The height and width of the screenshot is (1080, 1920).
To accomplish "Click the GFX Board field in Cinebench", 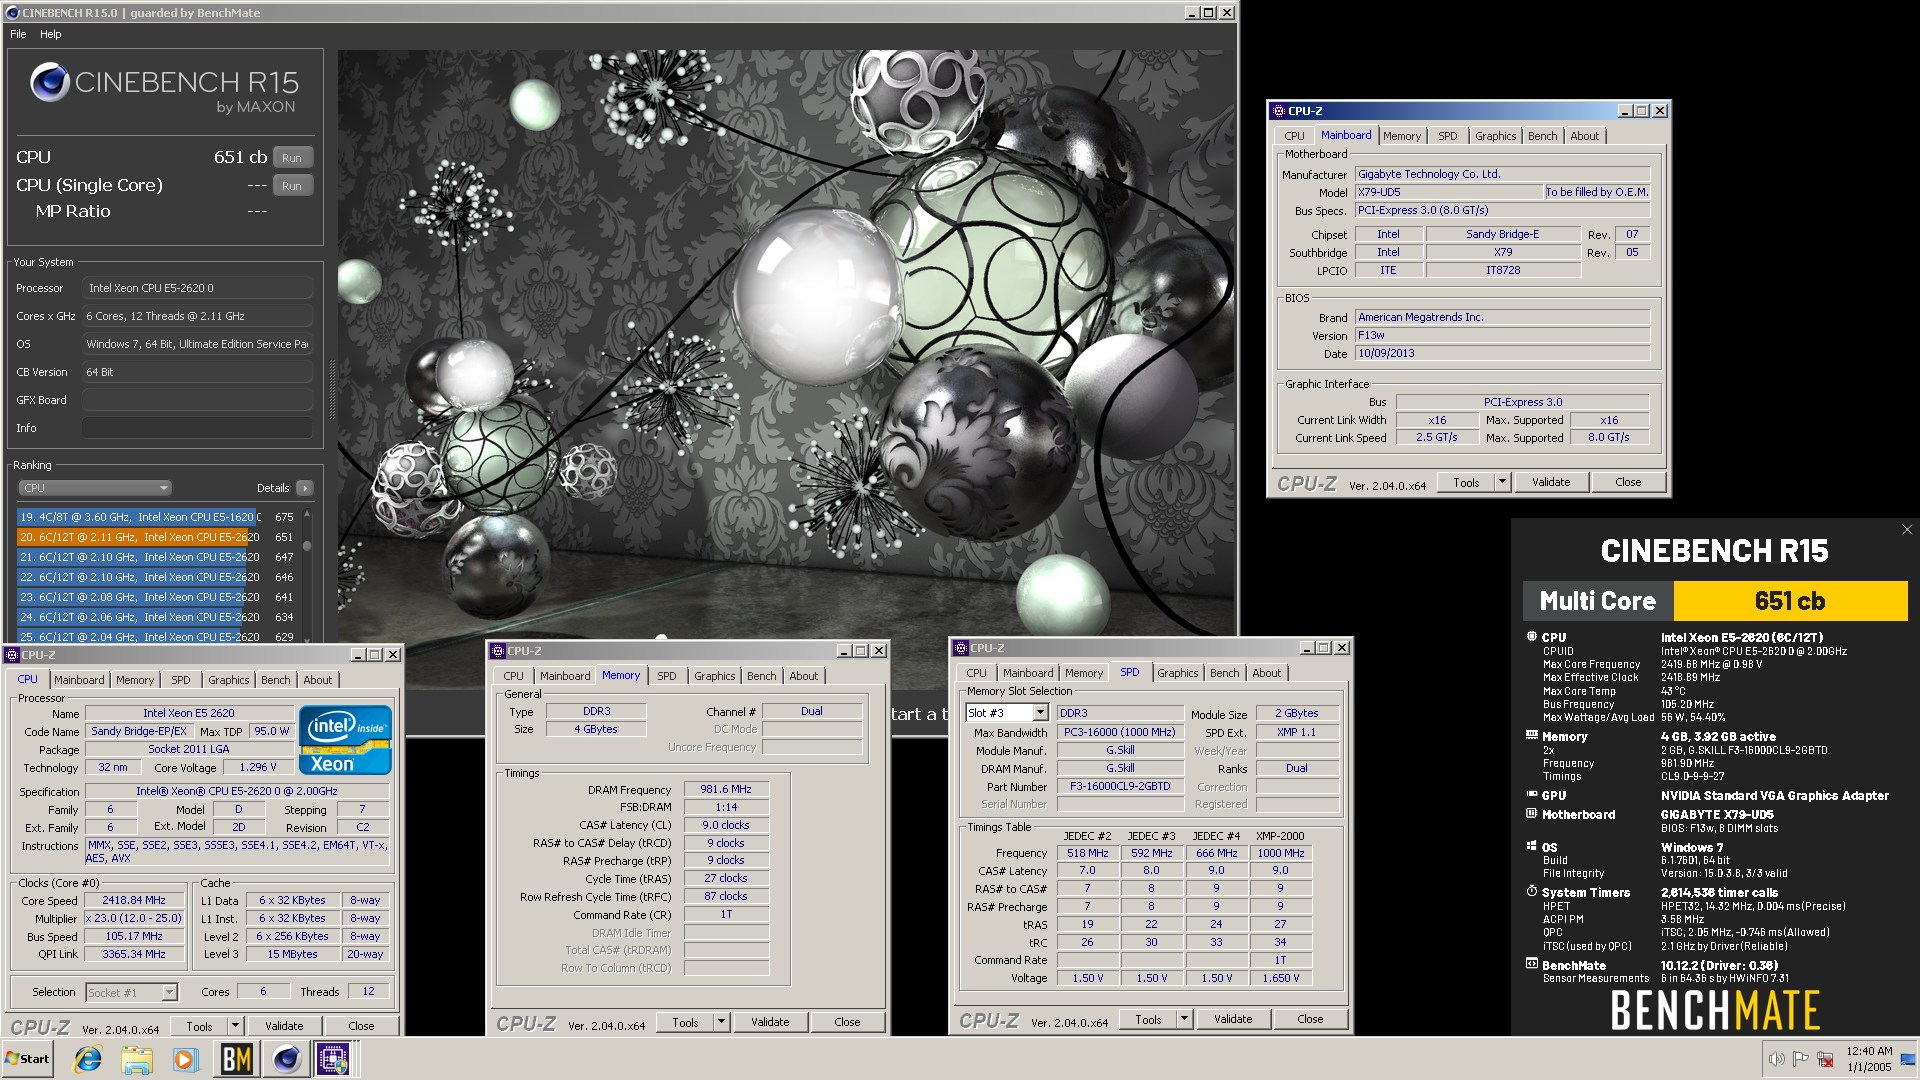I will coord(198,400).
